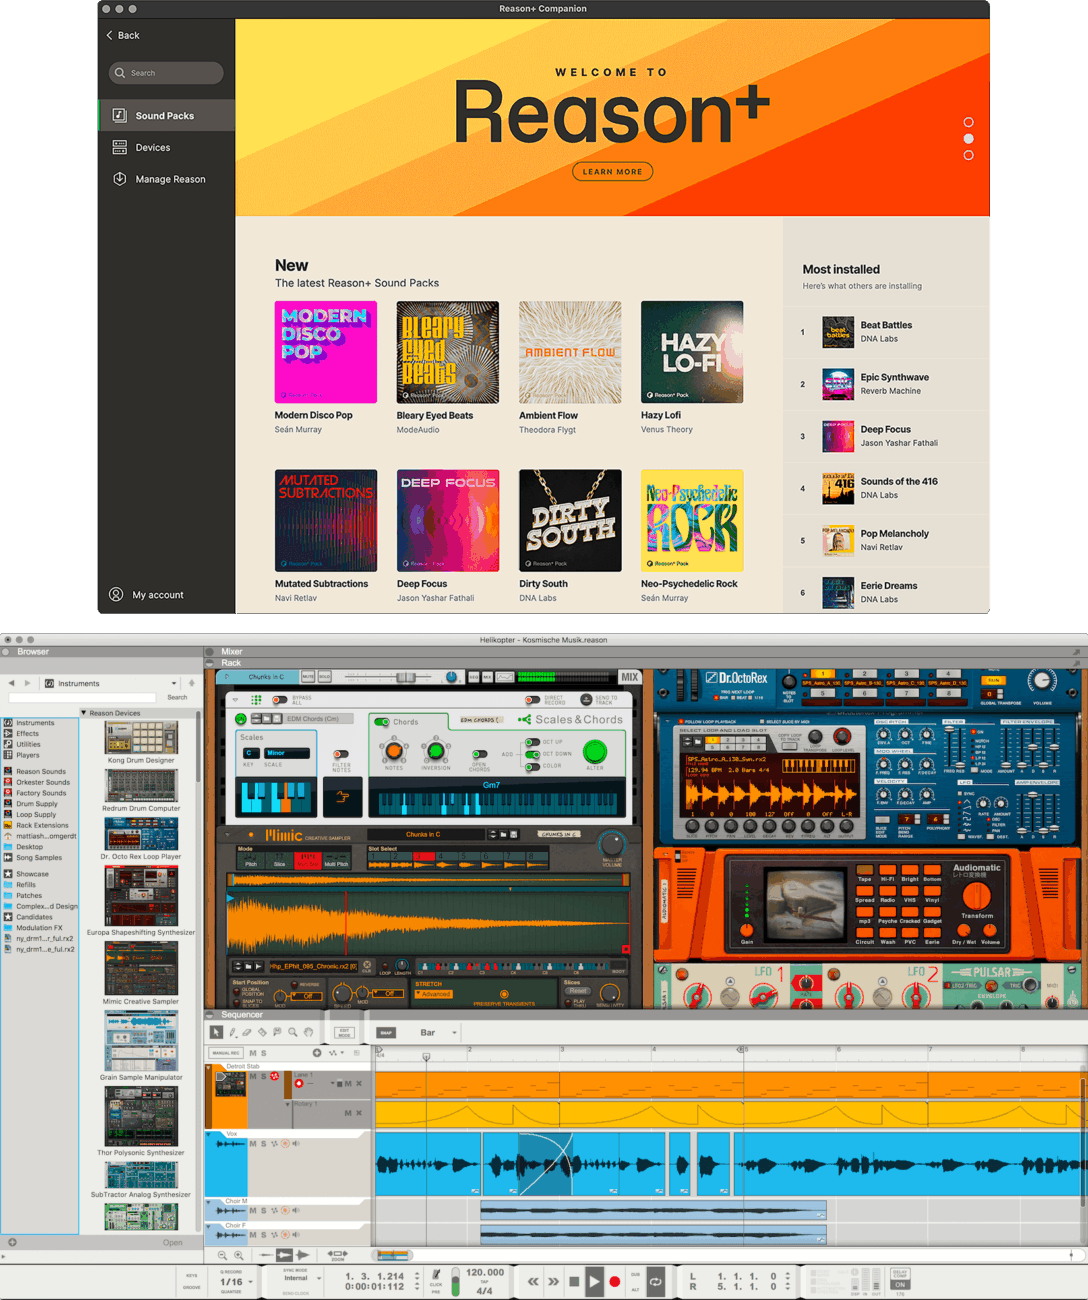
Task: Open Devices in the Companion sidebar
Action: [x=153, y=147]
